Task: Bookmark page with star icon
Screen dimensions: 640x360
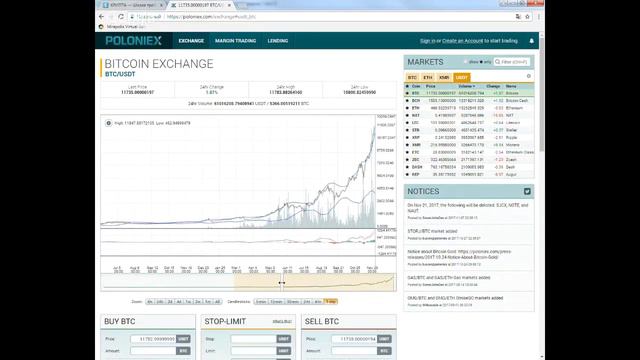Action: pyautogui.click(x=527, y=17)
